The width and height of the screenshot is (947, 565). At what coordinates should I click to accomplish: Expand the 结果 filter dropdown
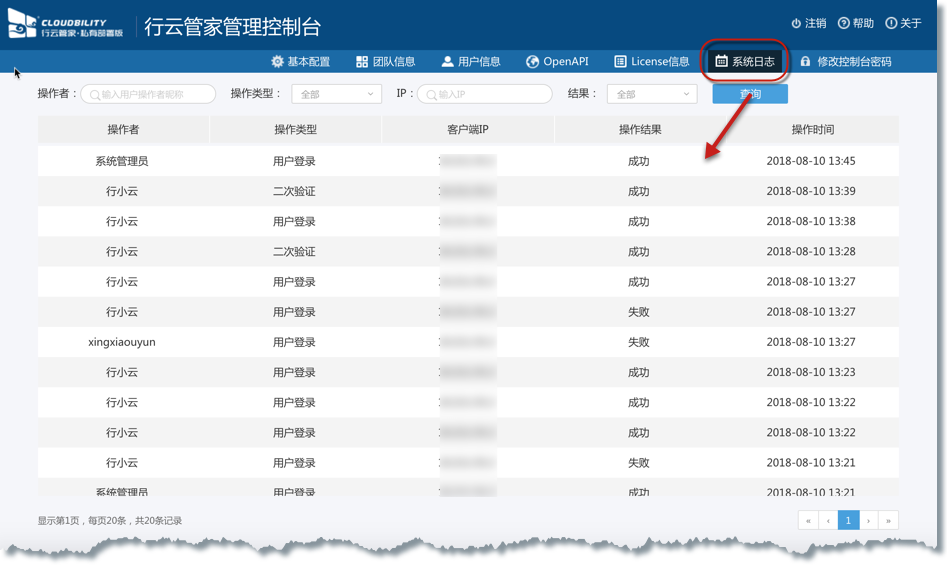(651, 94)
